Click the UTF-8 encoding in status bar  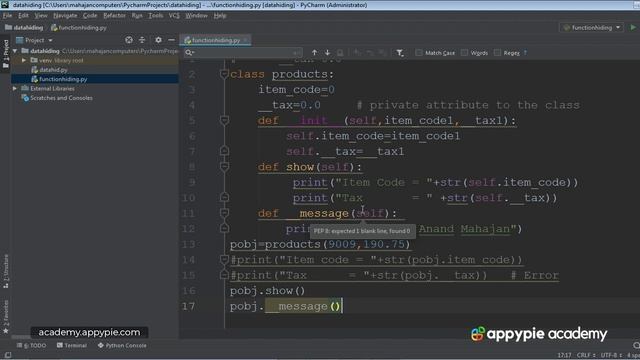tap(611, 356)
